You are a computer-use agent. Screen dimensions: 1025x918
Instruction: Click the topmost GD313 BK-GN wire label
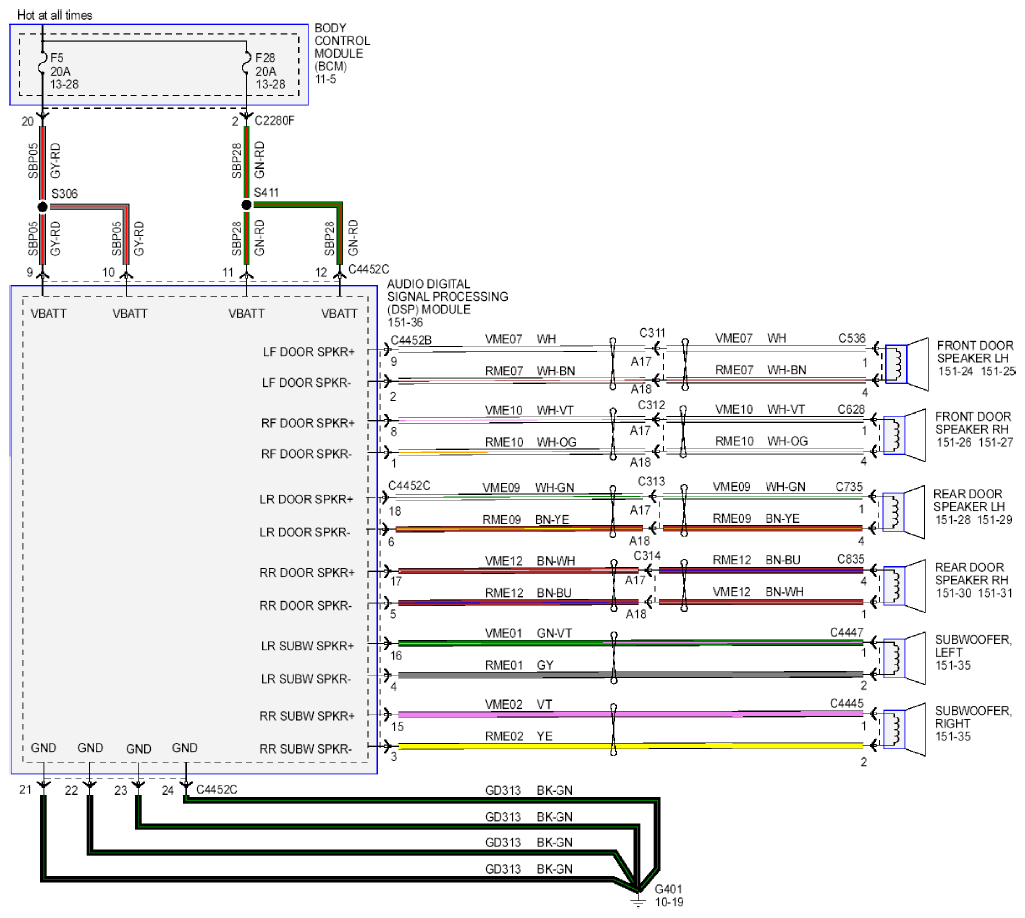pyautogui.click(x=529, y=790)
